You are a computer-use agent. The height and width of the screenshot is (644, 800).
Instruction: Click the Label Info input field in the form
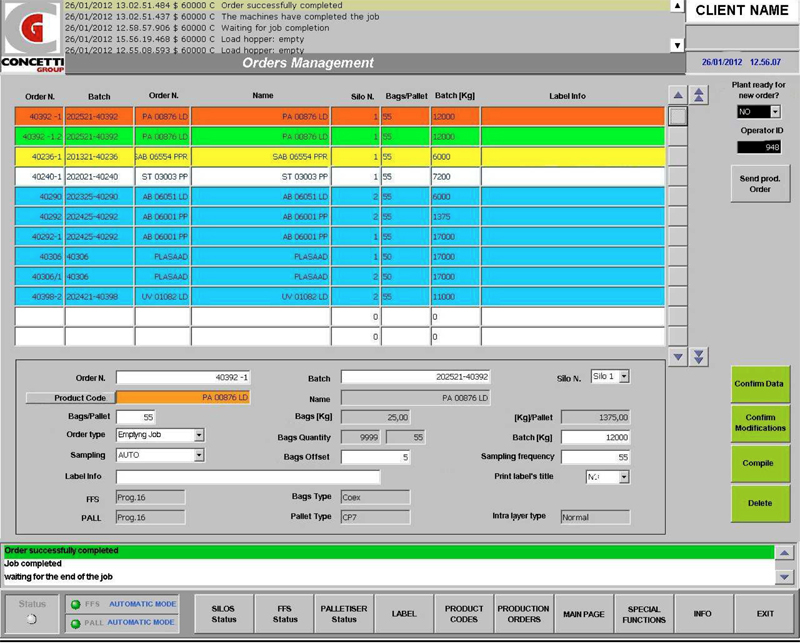248,477
